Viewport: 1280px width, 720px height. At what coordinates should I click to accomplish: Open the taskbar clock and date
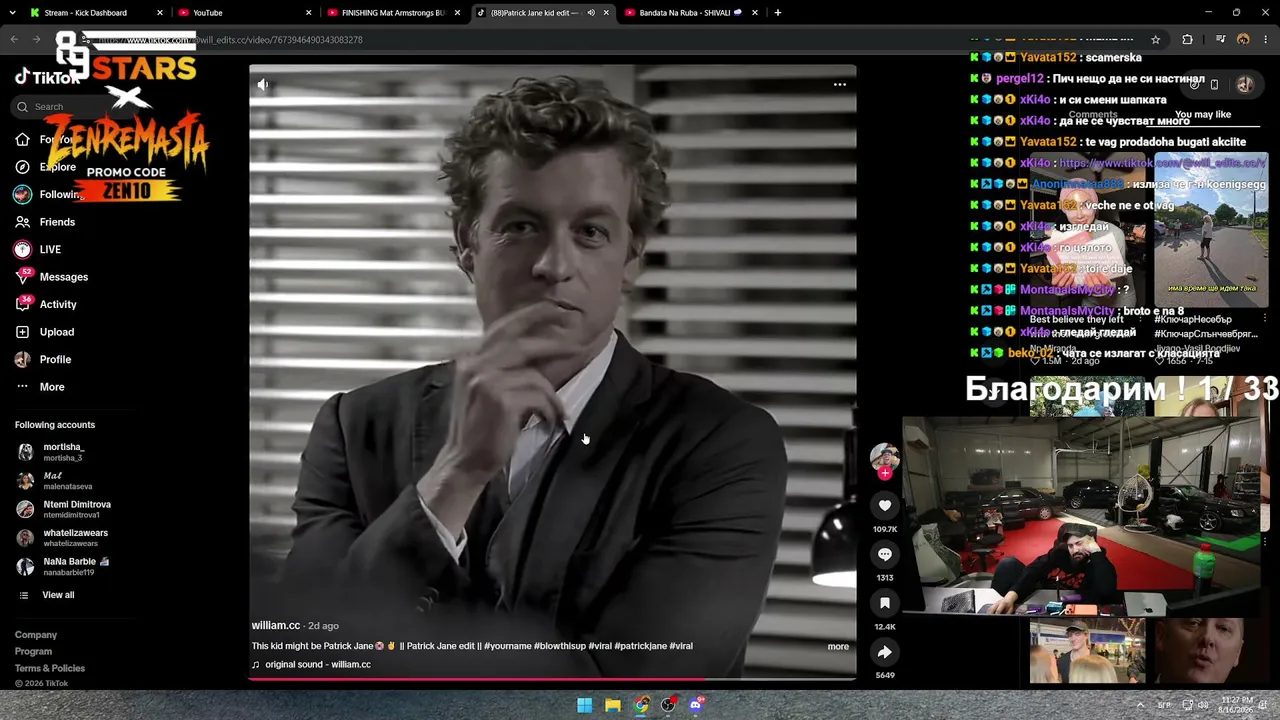coord(1237,705)
